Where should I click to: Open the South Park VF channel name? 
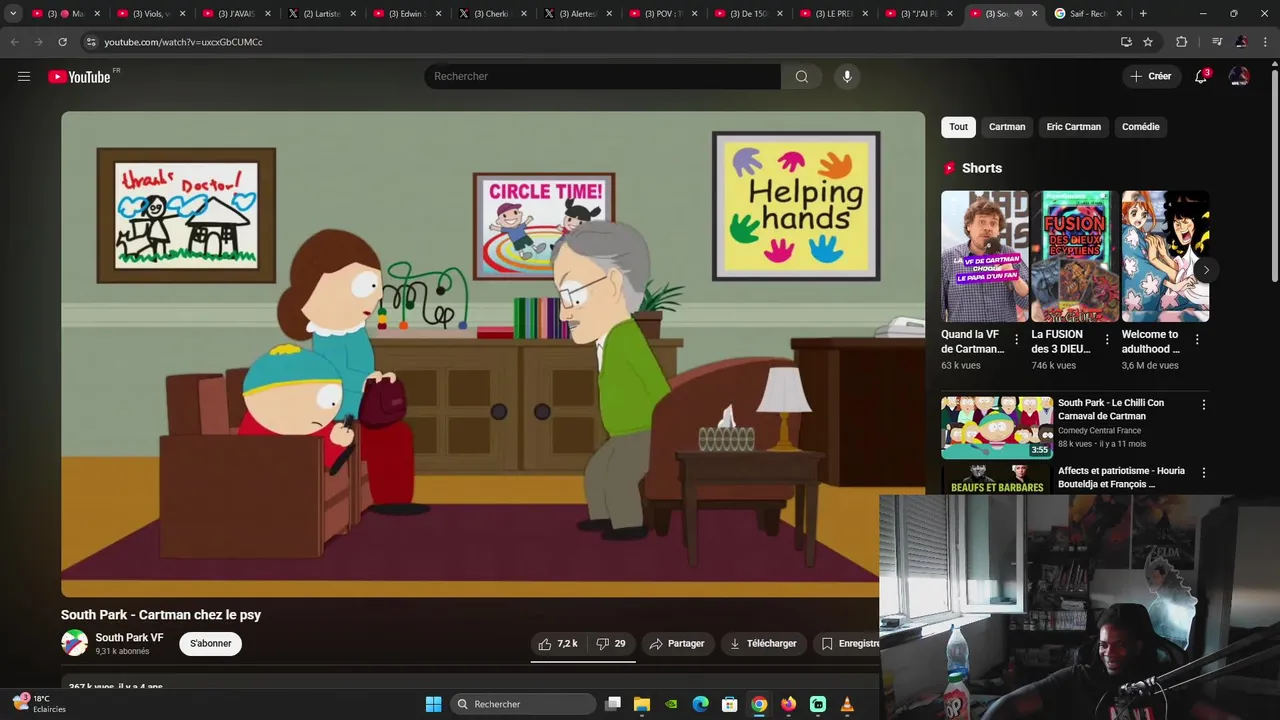click(129, 637)
